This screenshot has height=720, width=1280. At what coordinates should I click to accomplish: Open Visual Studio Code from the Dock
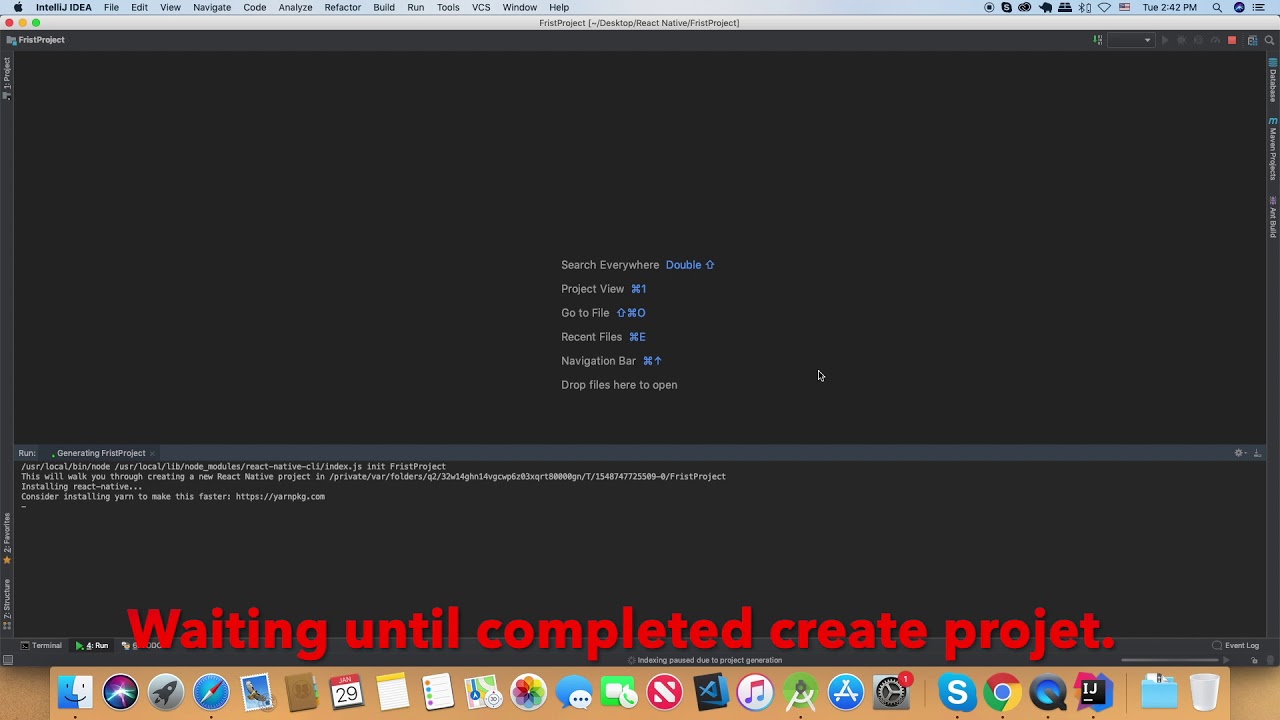point(711,692)
